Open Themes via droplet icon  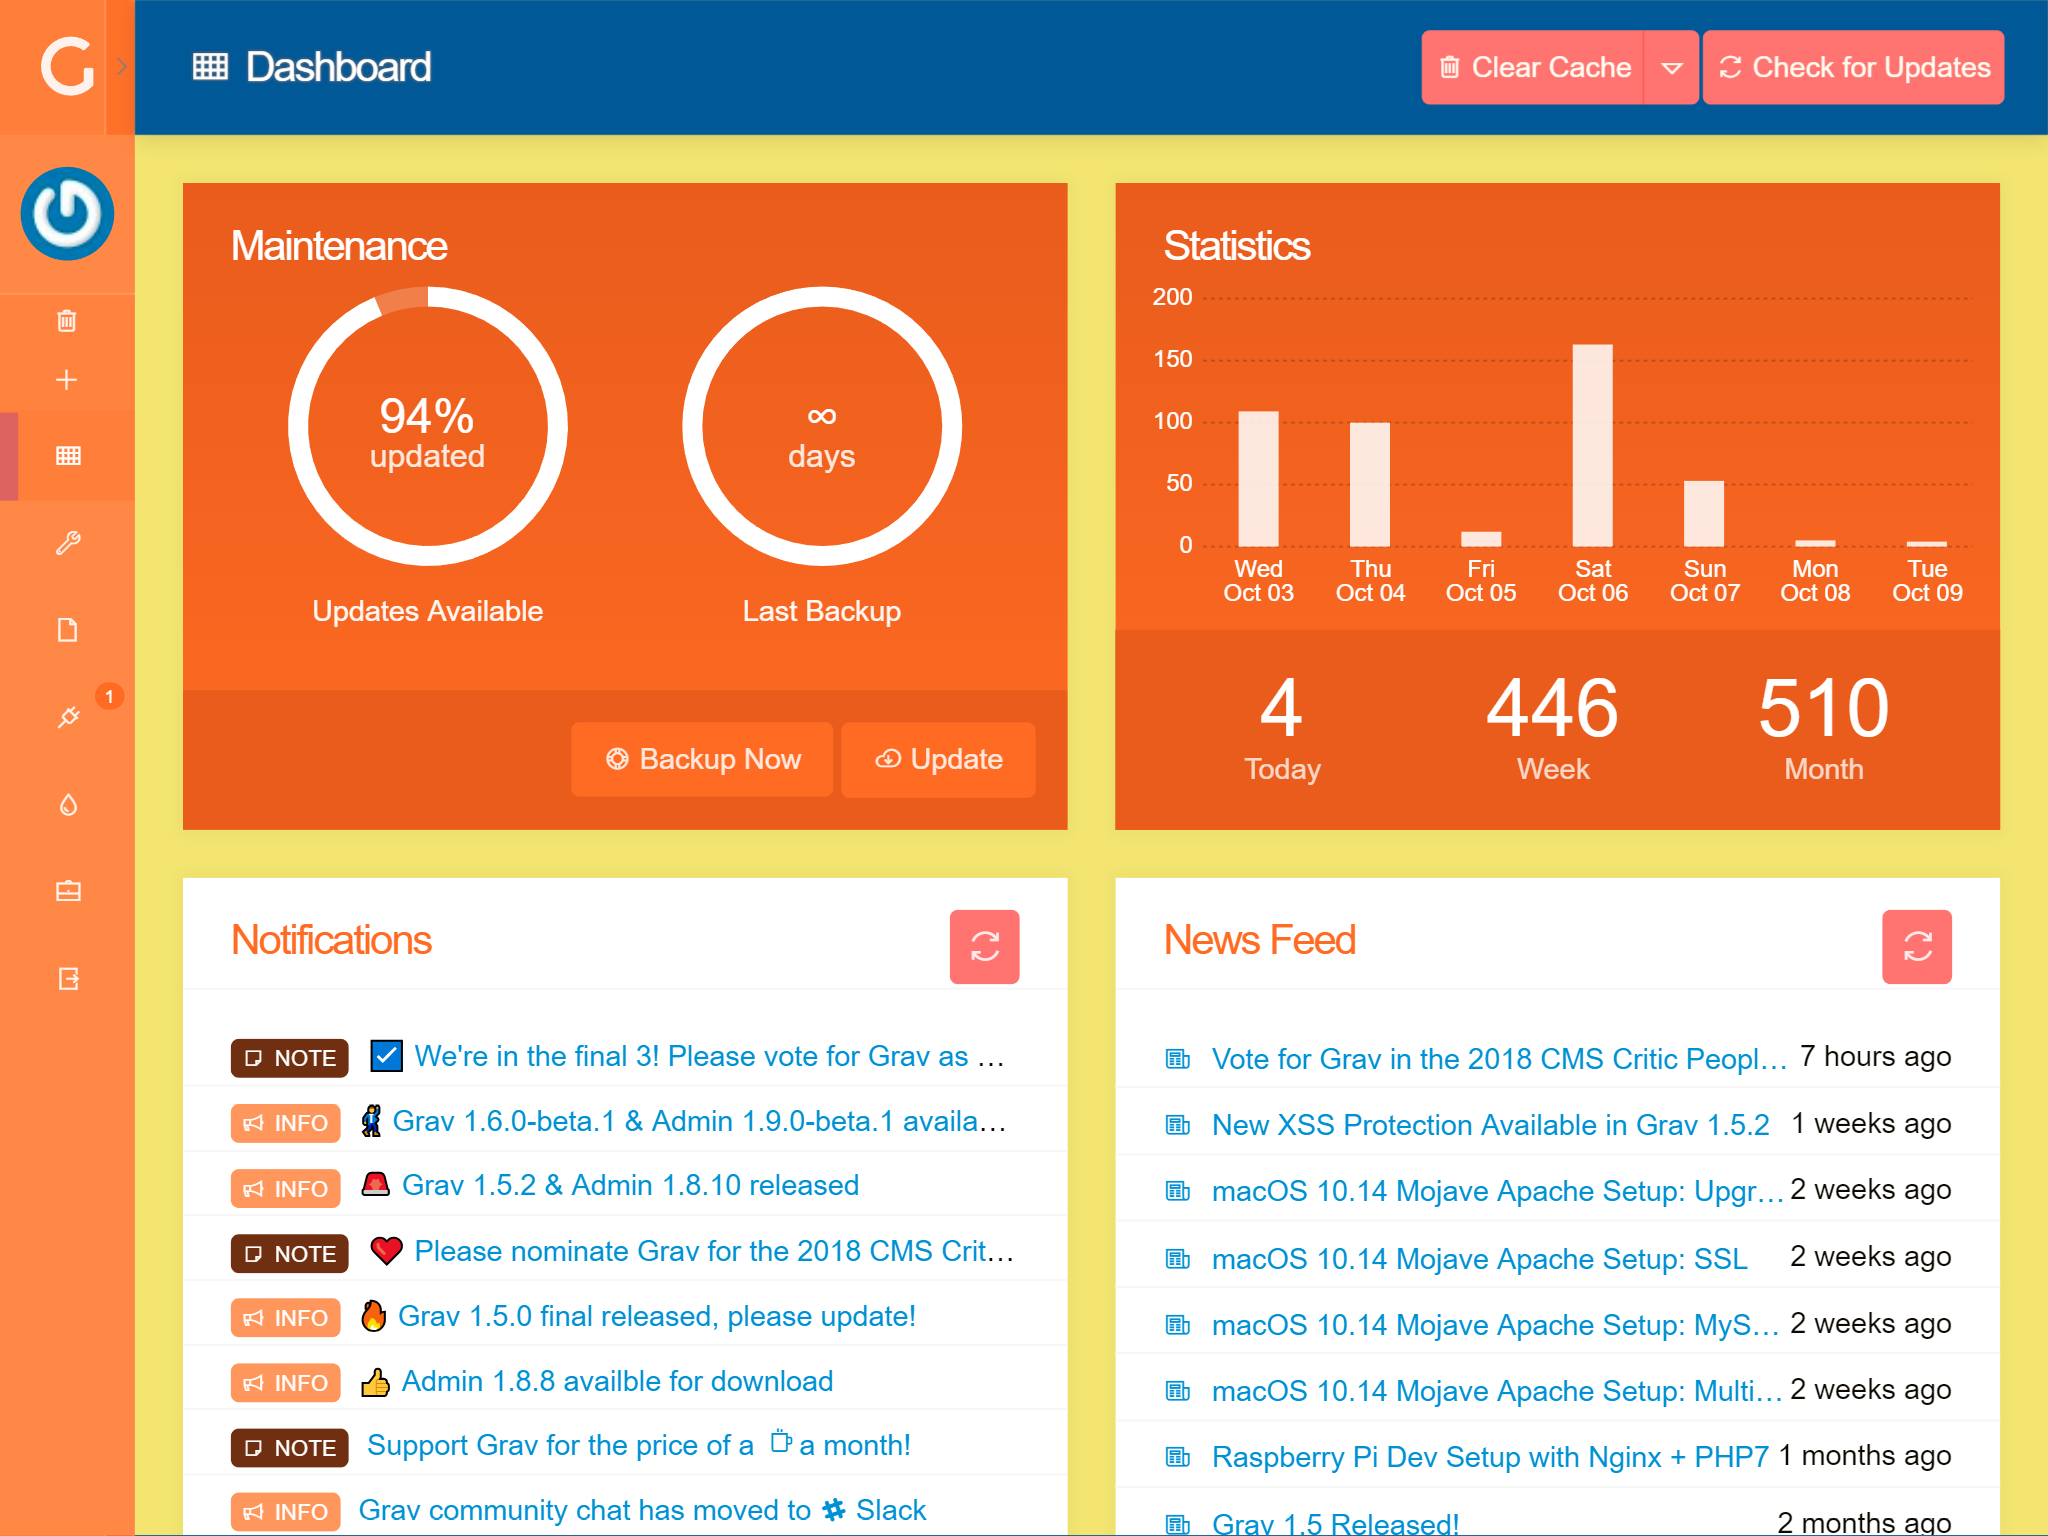(67, 804)
